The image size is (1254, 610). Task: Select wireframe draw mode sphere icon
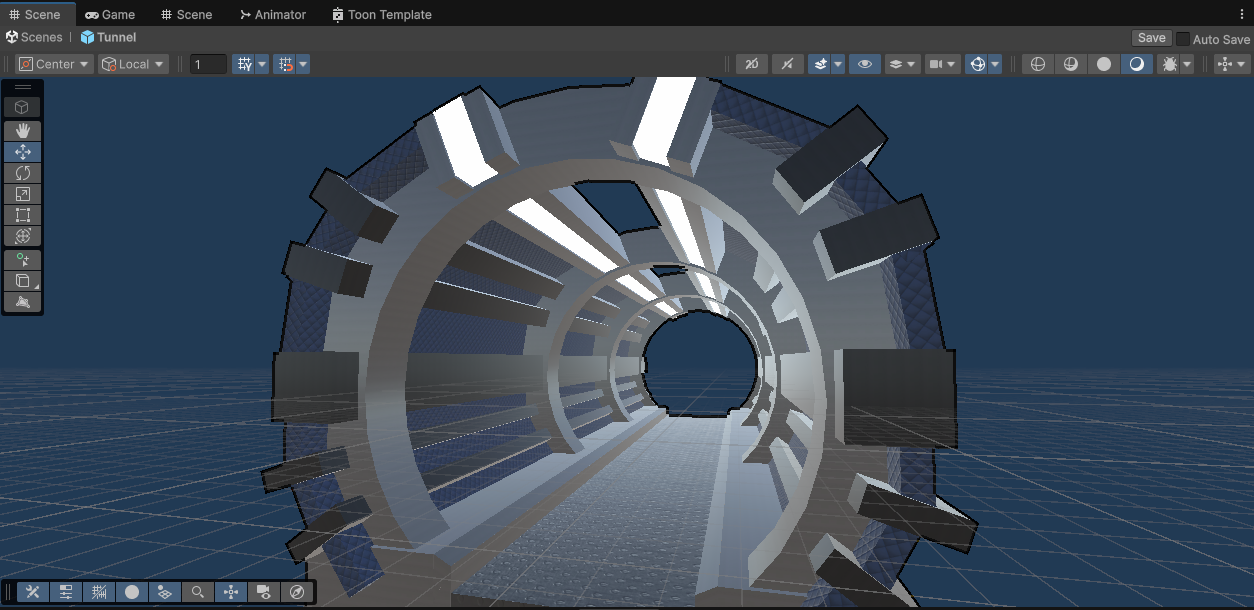click(x=1038, y=64)
